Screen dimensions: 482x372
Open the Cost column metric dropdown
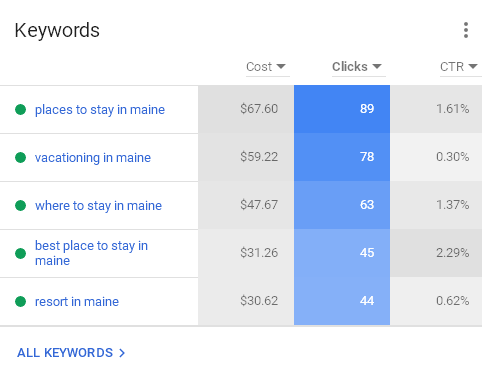[x=268, y=67]
